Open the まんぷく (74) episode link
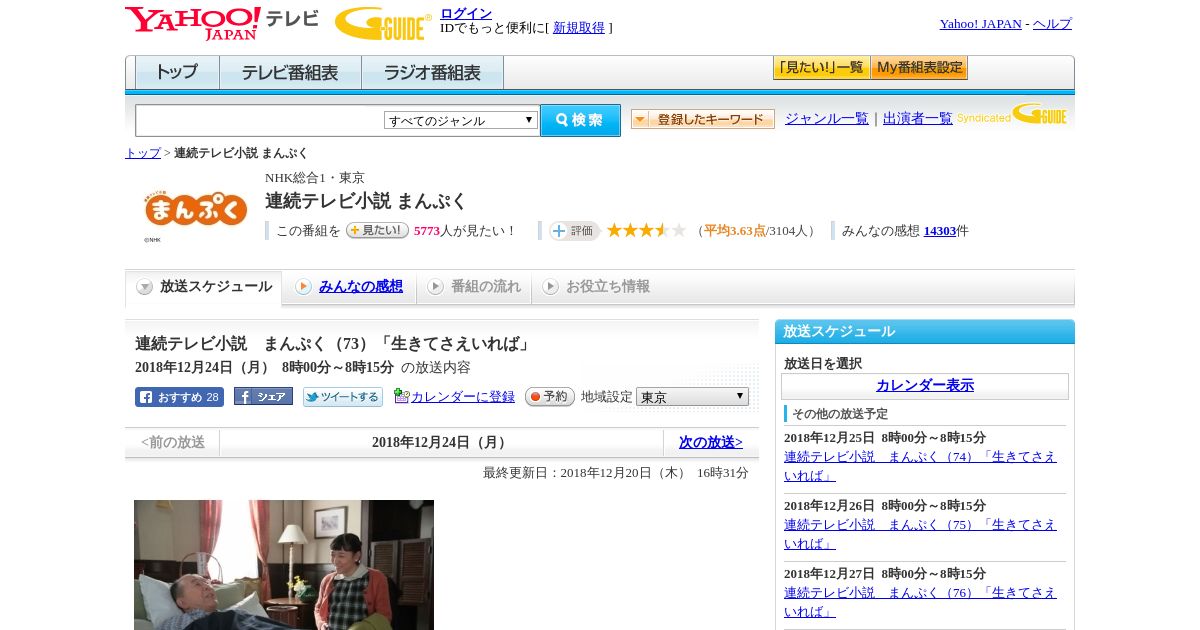 pyautogui.click(x=920, y=466)
